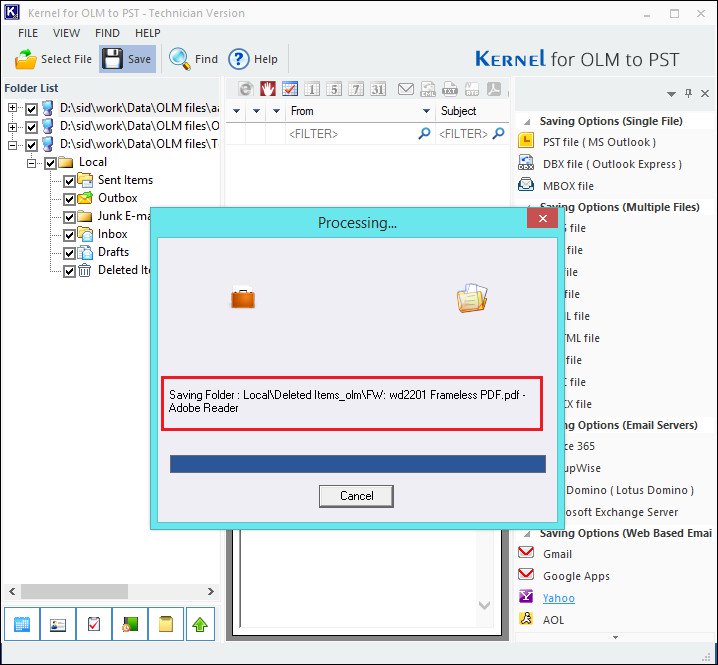Click the green up arrow icon
Image resolution: width=718 pixels, height=665 pixels.
200,624
